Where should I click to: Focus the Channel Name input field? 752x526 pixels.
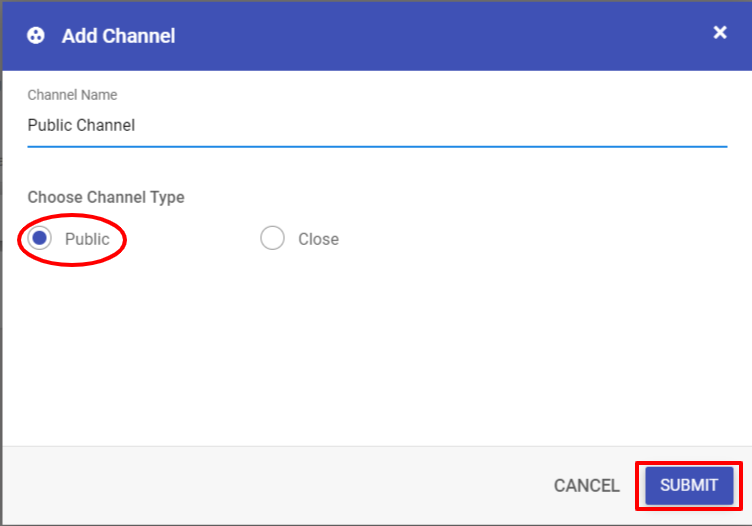[377, 126]
